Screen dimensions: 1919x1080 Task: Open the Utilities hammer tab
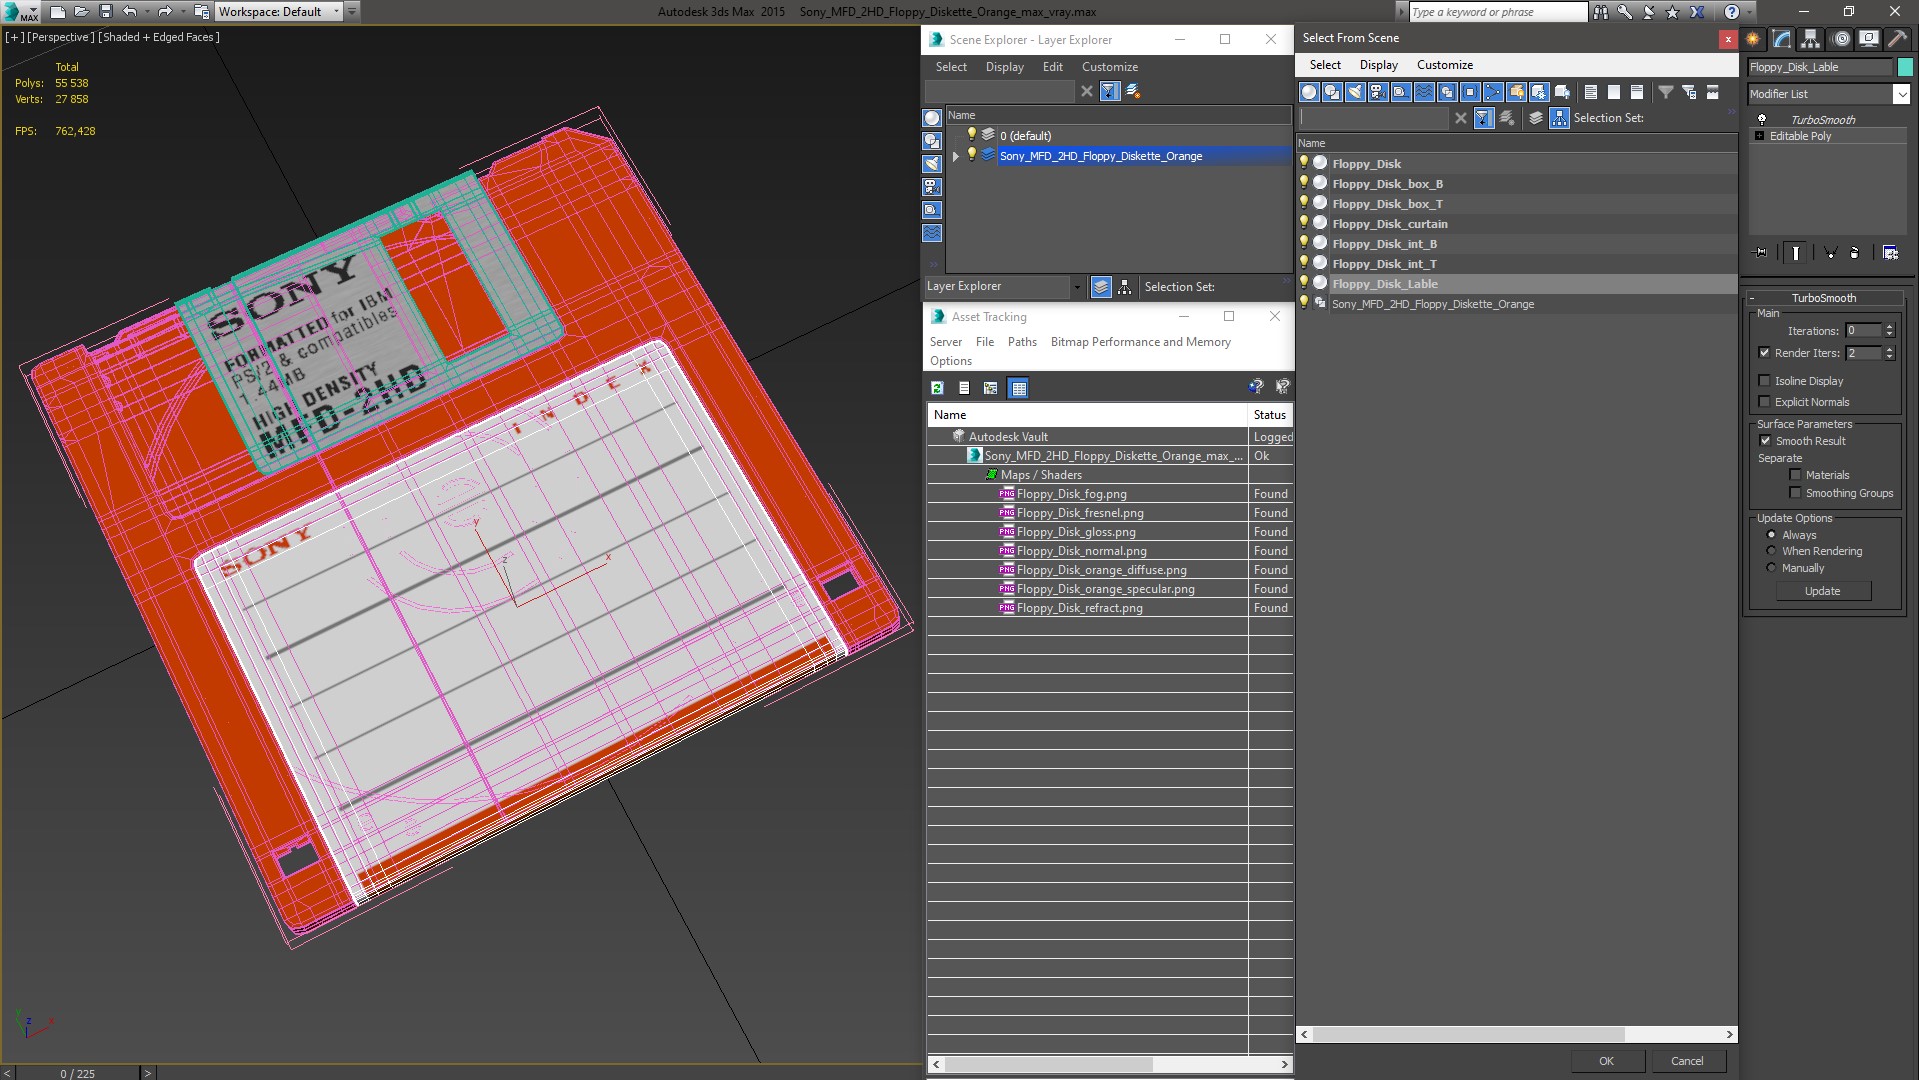[1897, 39]
